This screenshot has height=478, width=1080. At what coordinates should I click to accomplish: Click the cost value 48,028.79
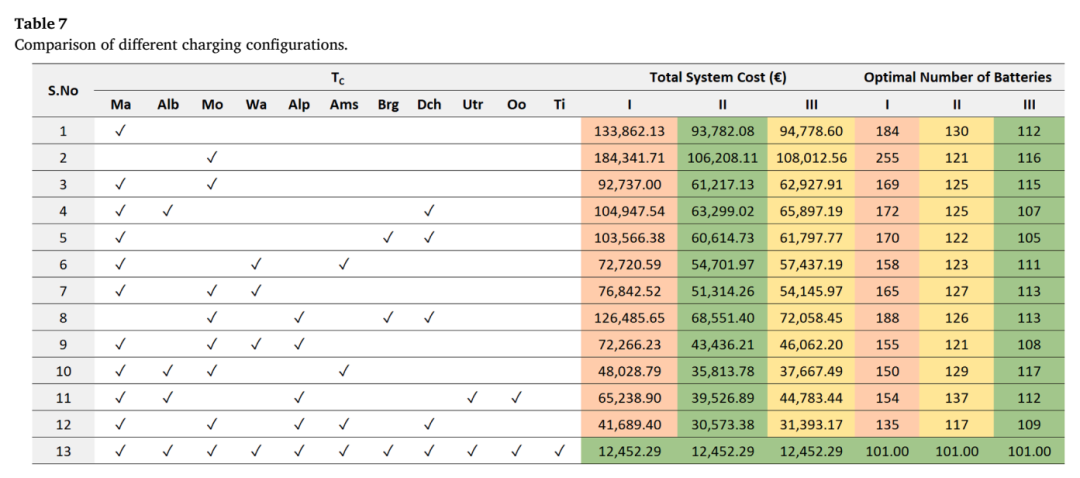[x=630, y=371]
